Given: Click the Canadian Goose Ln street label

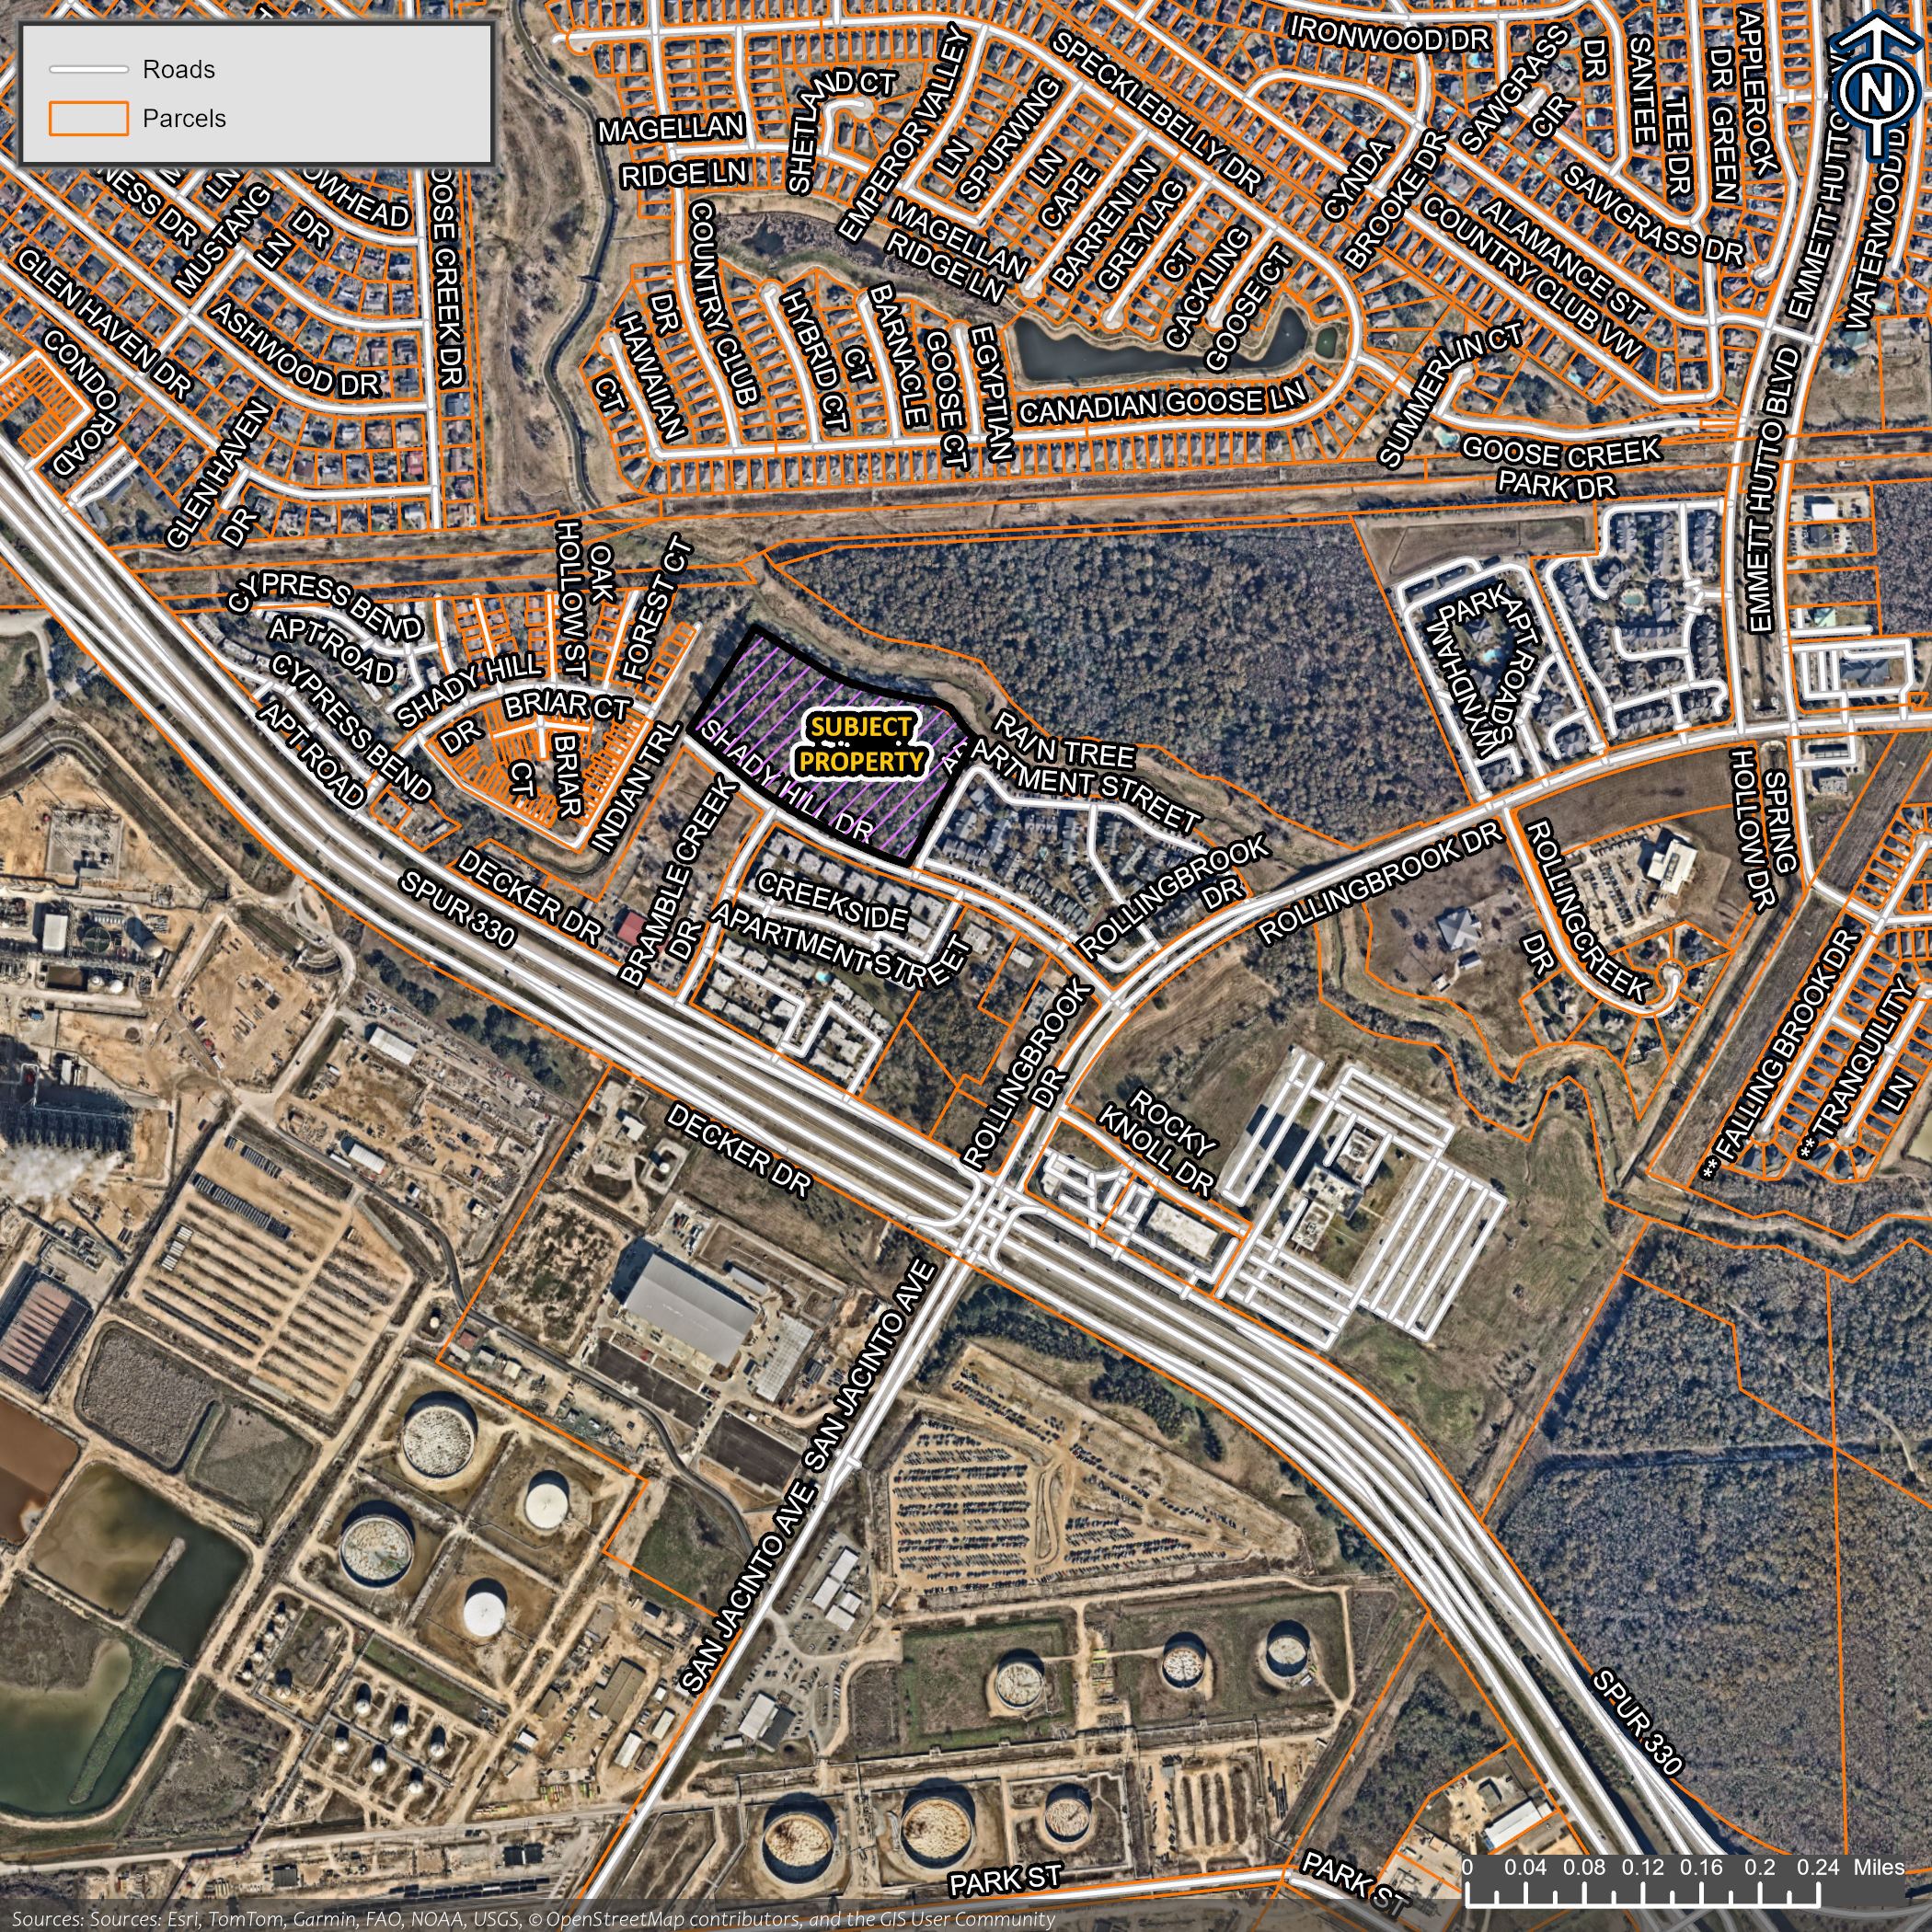Looking at the screenshot, I should point(1162,404).
